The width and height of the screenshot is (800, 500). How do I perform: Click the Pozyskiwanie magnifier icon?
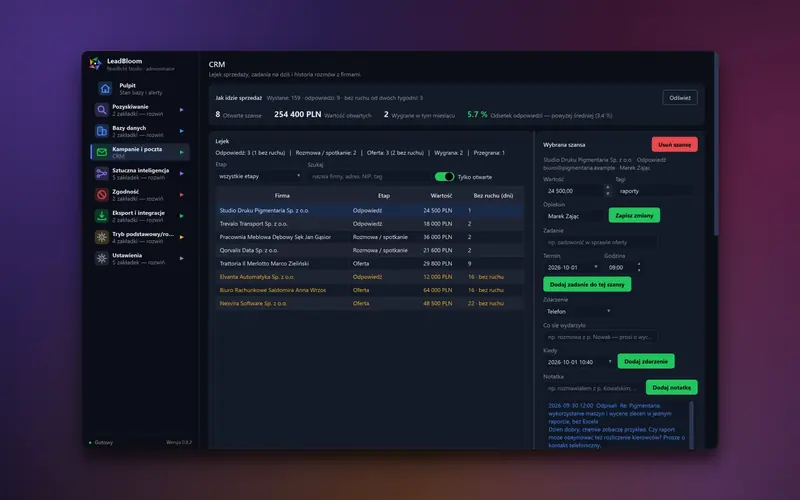[x=102, y=110]
